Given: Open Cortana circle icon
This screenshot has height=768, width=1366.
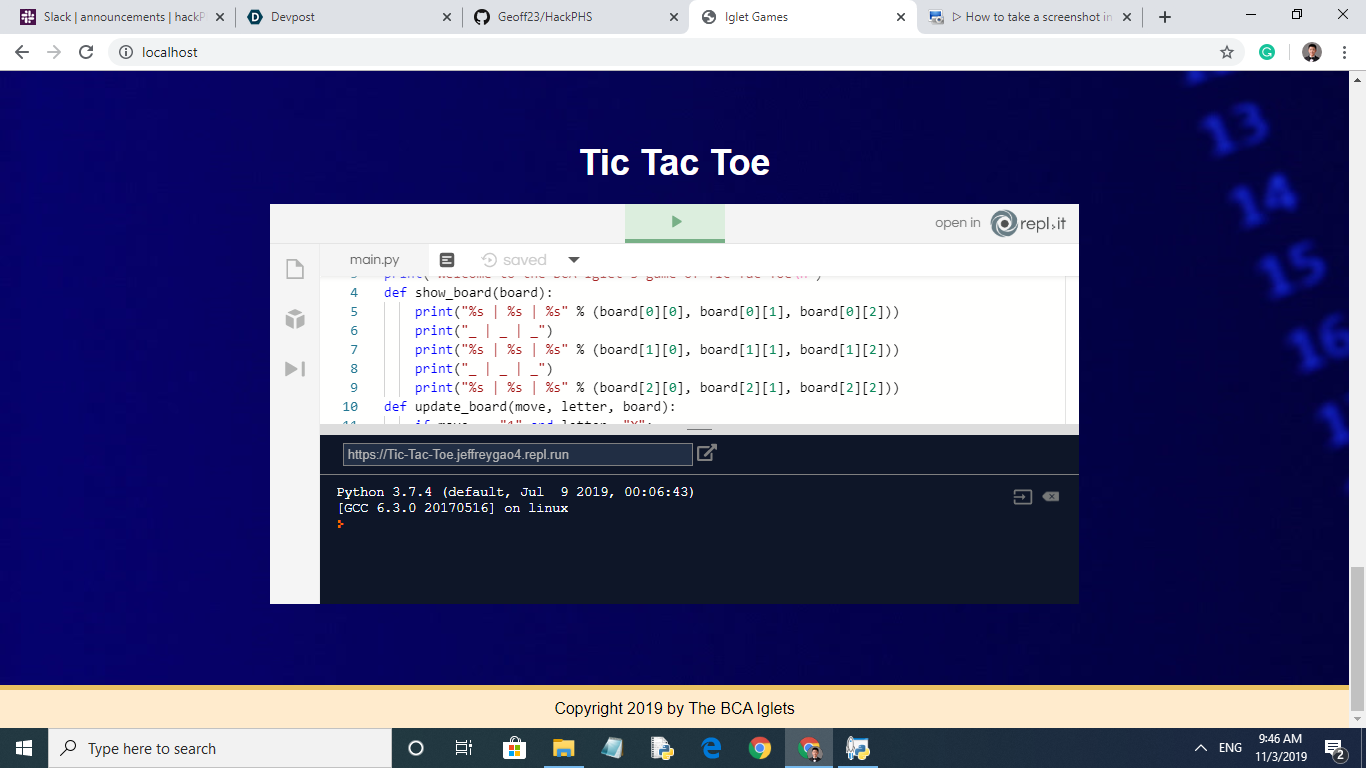Looking at the screenshot, I should pyautogui.click(x=416, y=748).
